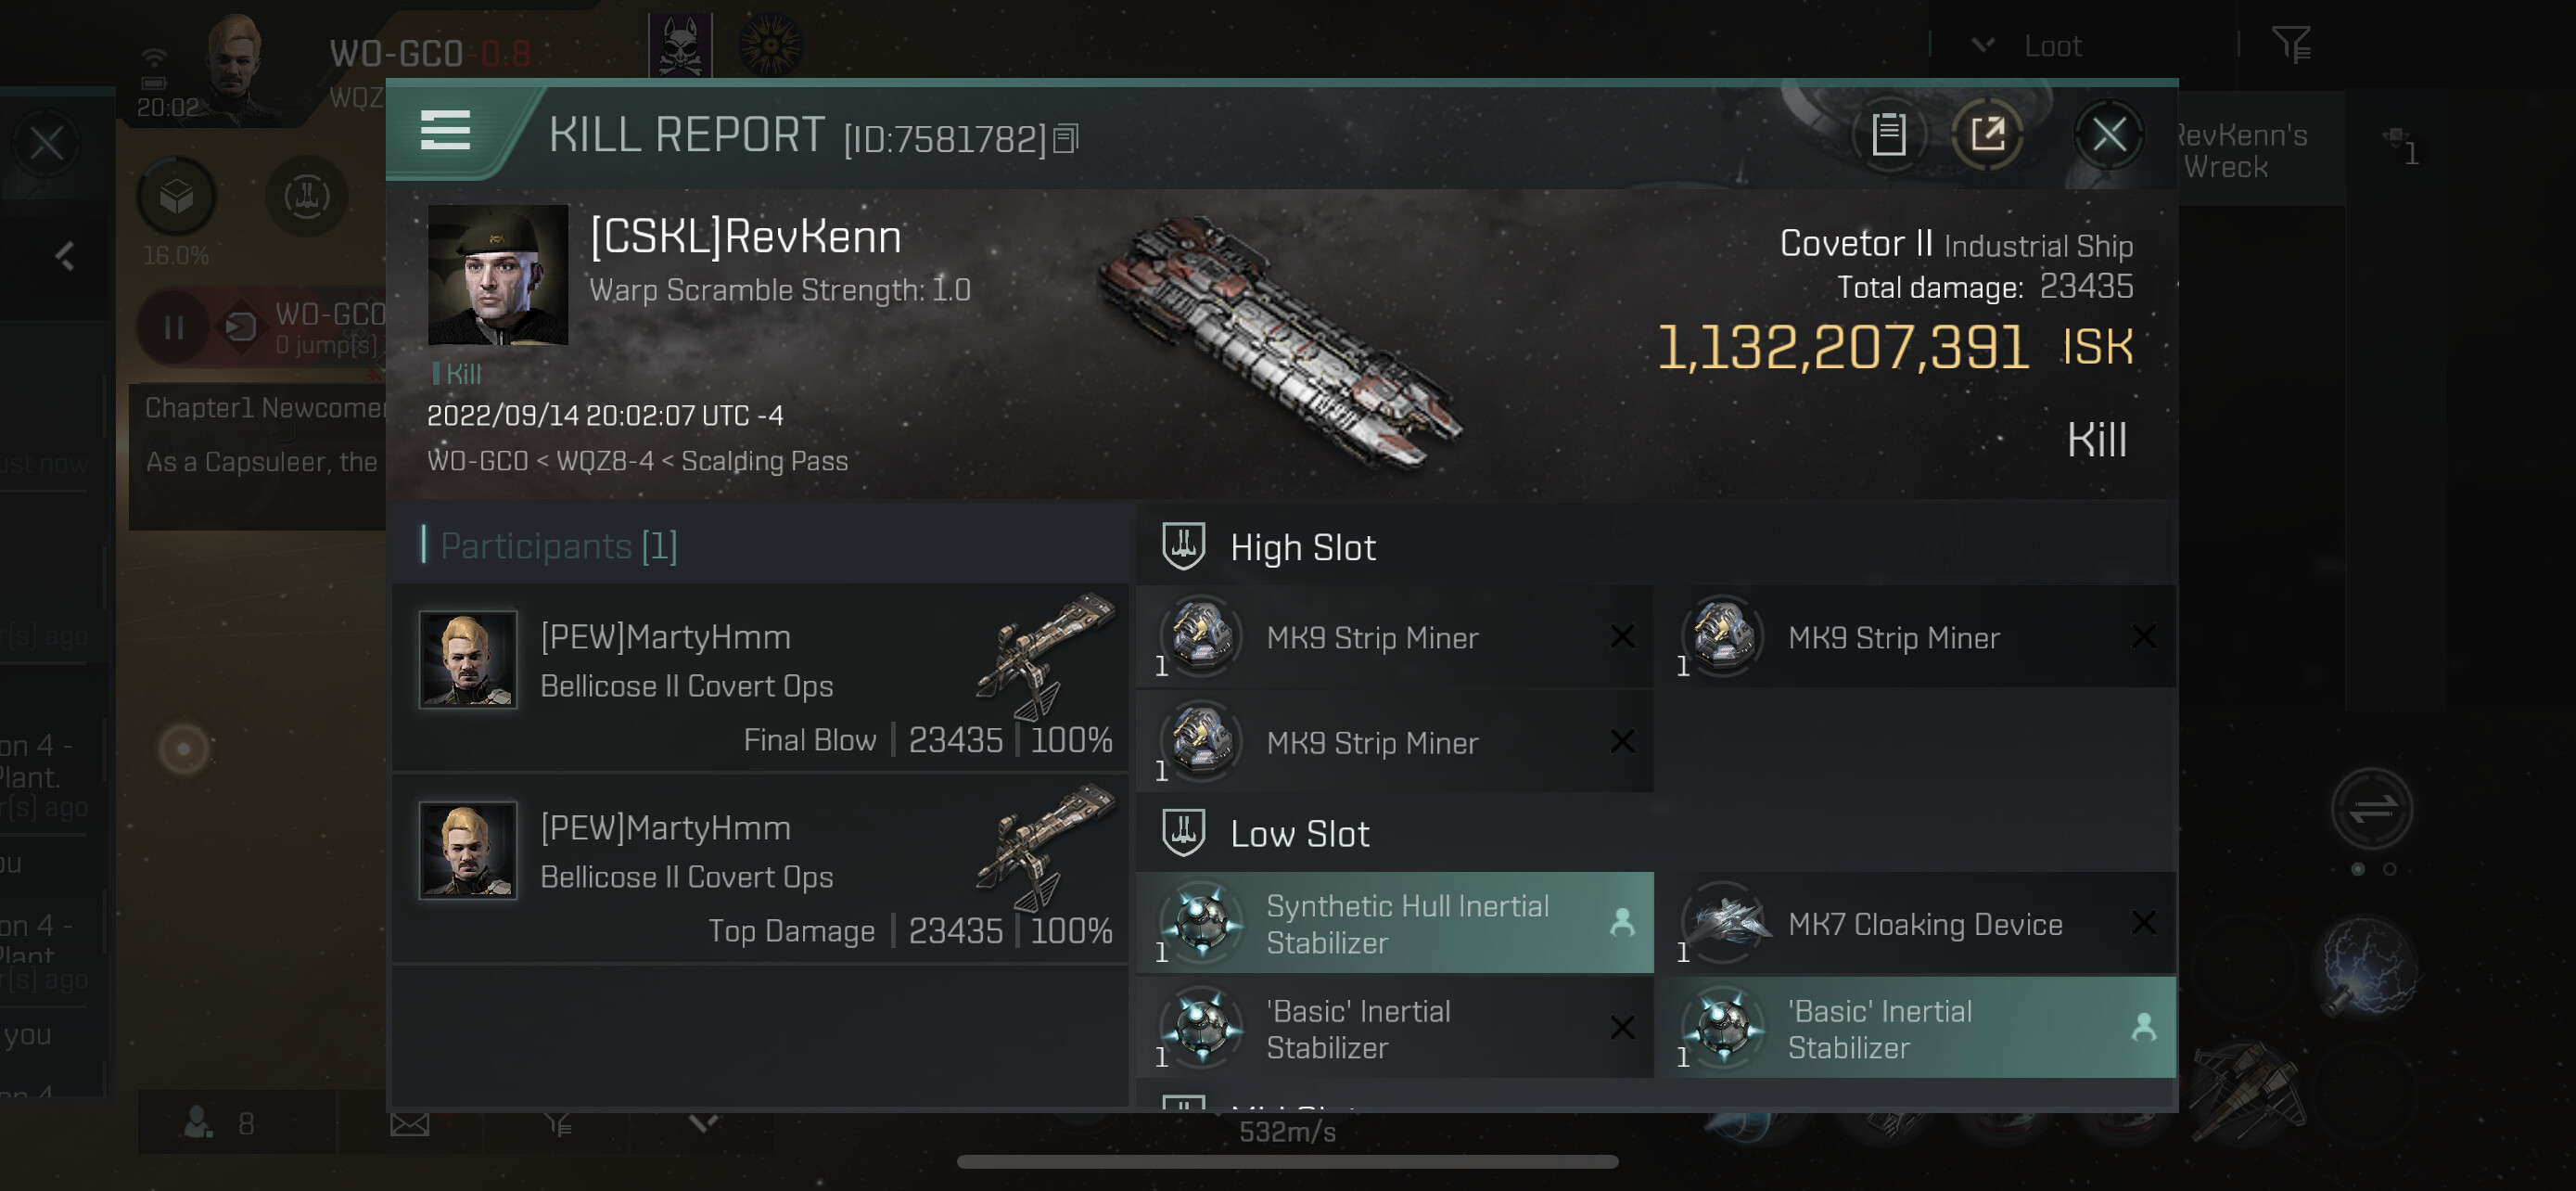
Task: Pause the autopilot route
Action: pos(174,327)
